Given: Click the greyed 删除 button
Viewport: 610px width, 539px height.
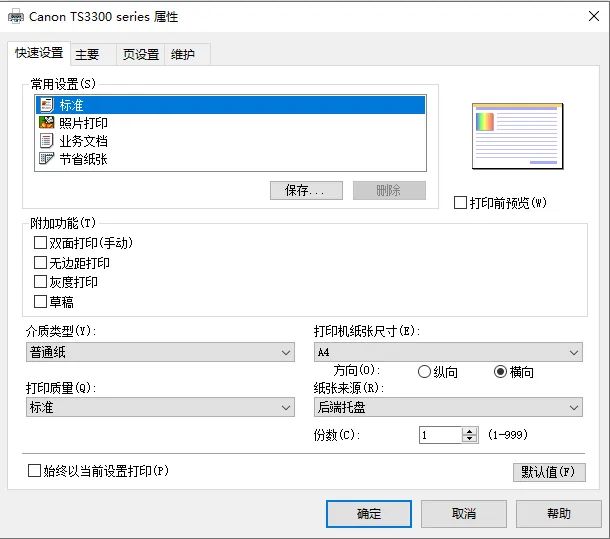Looking at the screenshot, I should click(x=389, y=190).
